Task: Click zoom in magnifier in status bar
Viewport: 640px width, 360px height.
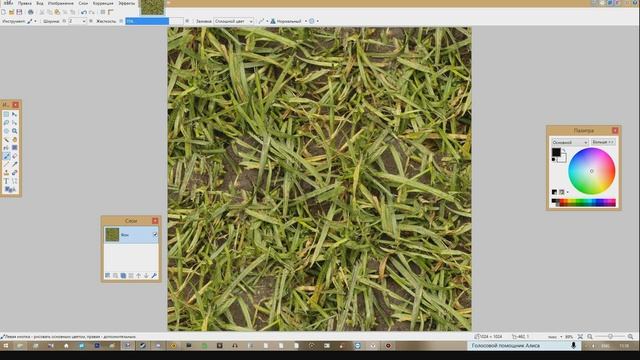Action: tap(630, 337)
